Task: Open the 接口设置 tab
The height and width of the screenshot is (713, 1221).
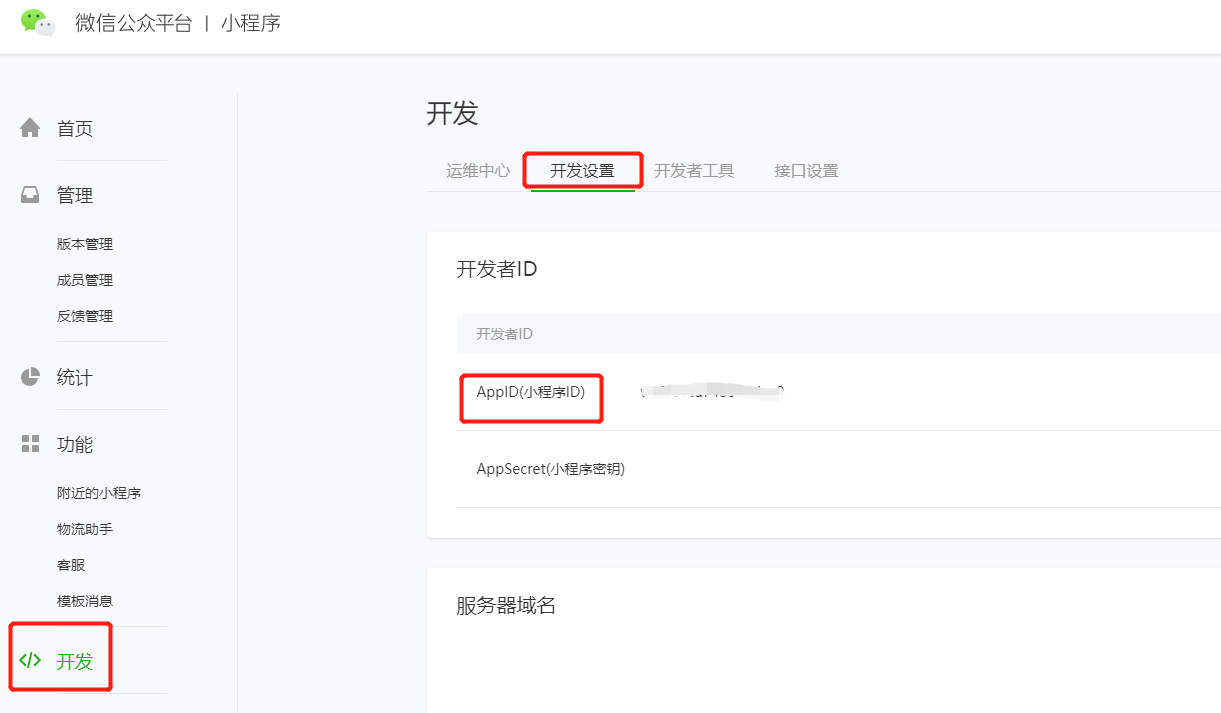Action: coord(805,170)
